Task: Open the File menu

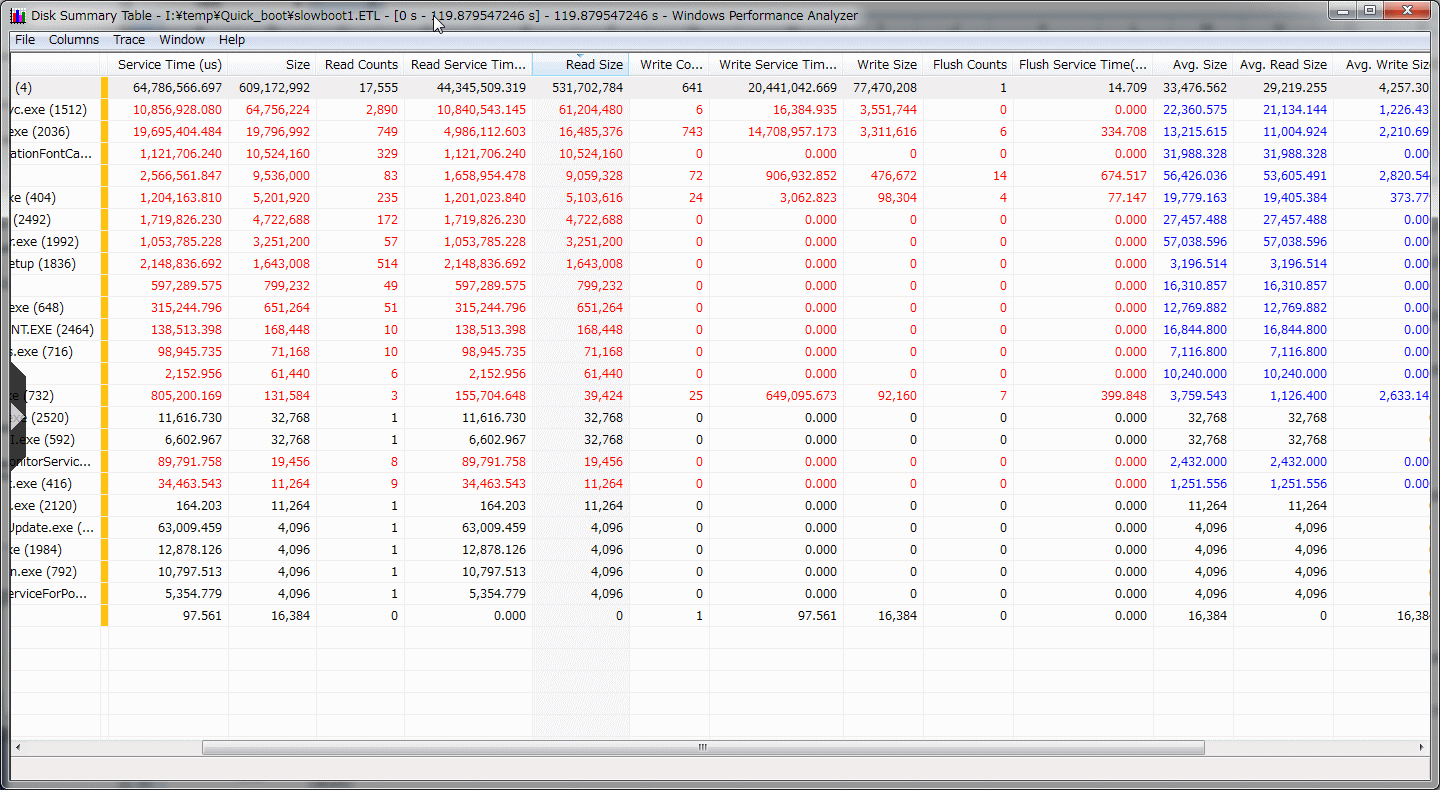Action: pyautogui.click(x=25, y=40)
